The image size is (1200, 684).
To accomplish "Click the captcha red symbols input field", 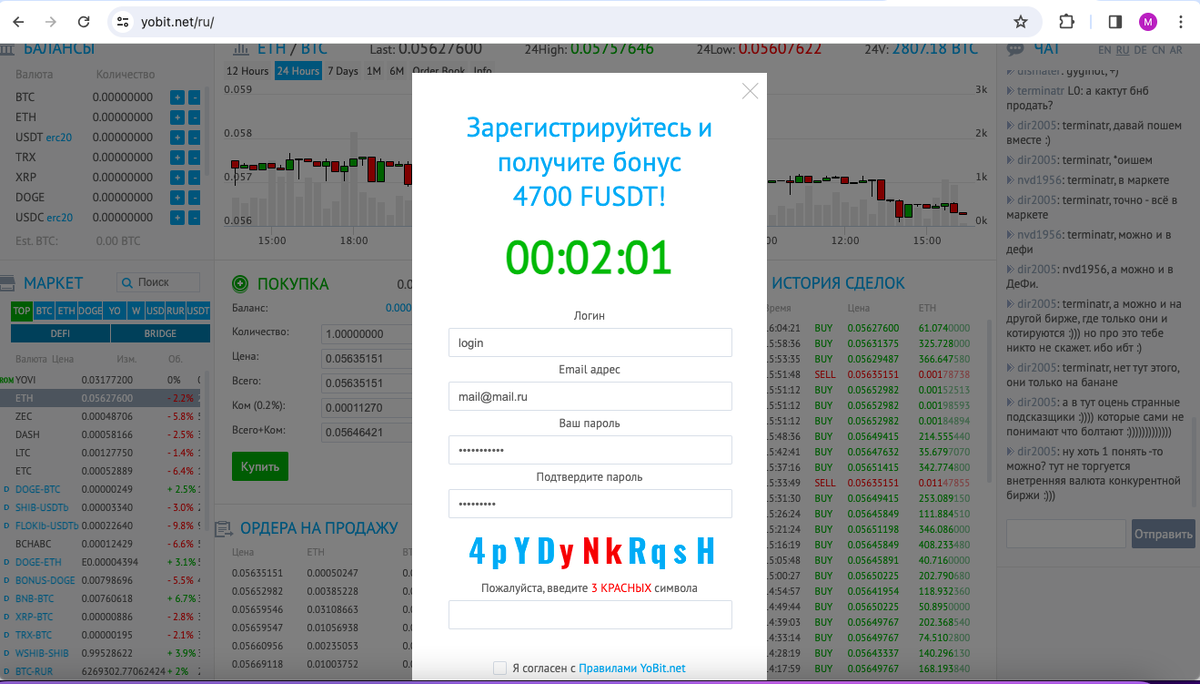I will (590, 614).
